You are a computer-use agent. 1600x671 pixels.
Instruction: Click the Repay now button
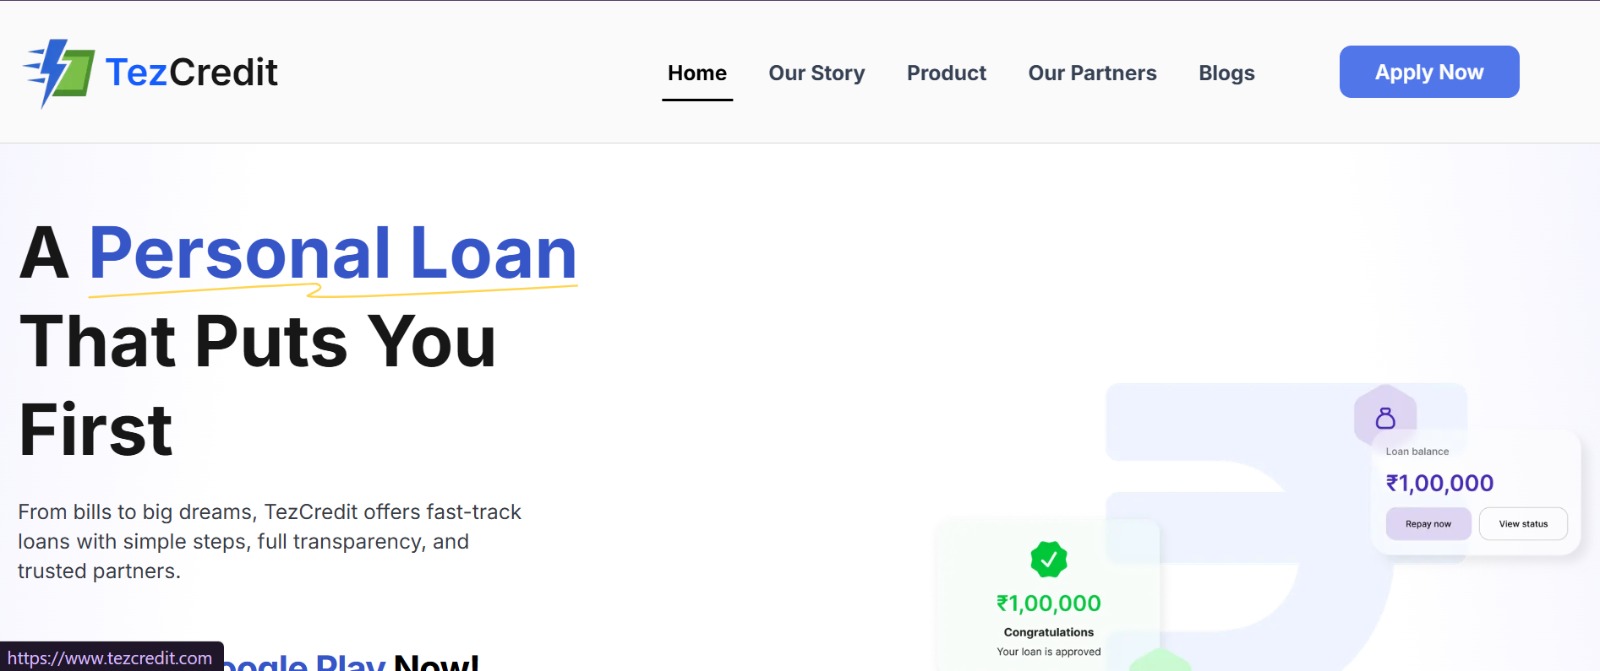point(1428,524)
